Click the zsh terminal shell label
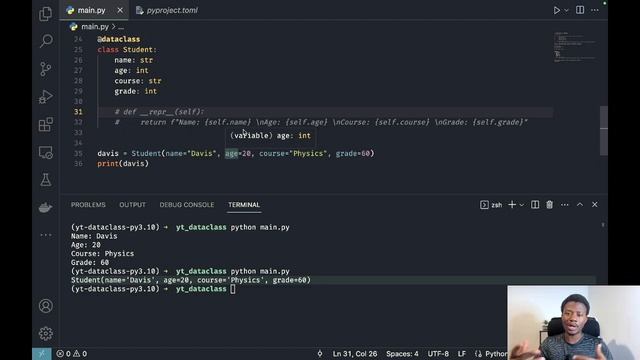 [491, 205]
